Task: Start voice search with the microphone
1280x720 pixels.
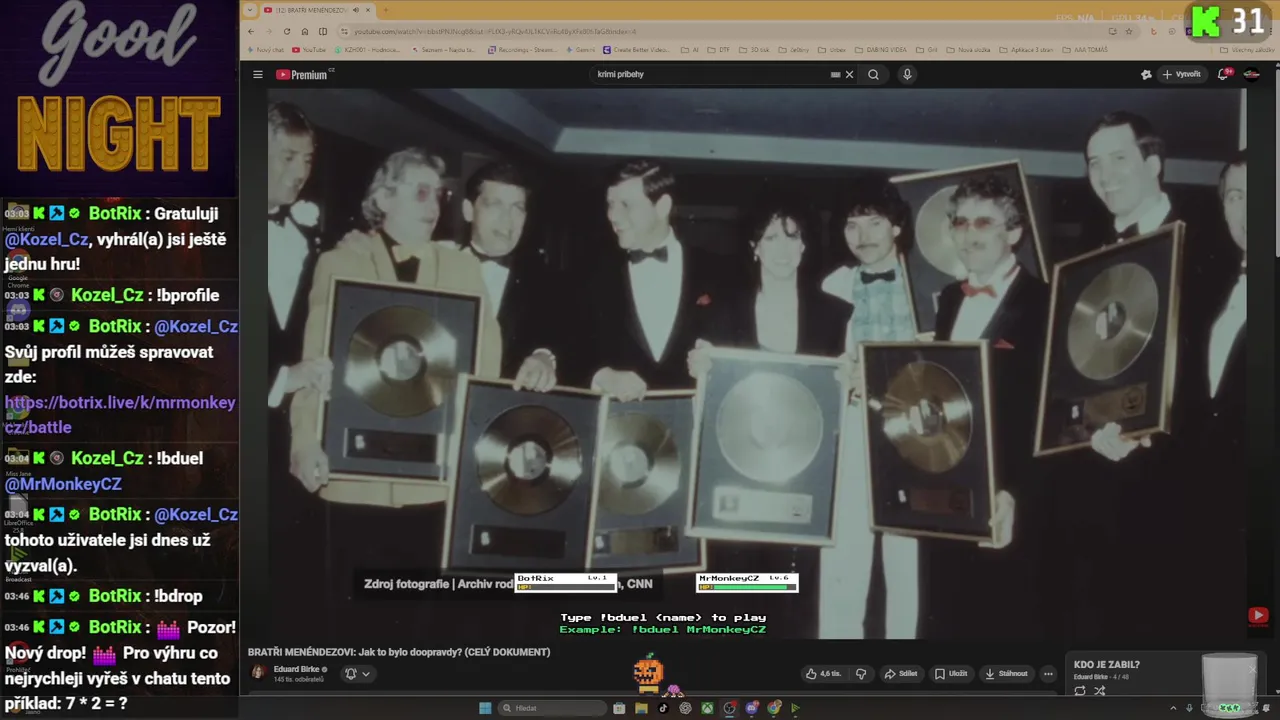Action: click(907, 74)
